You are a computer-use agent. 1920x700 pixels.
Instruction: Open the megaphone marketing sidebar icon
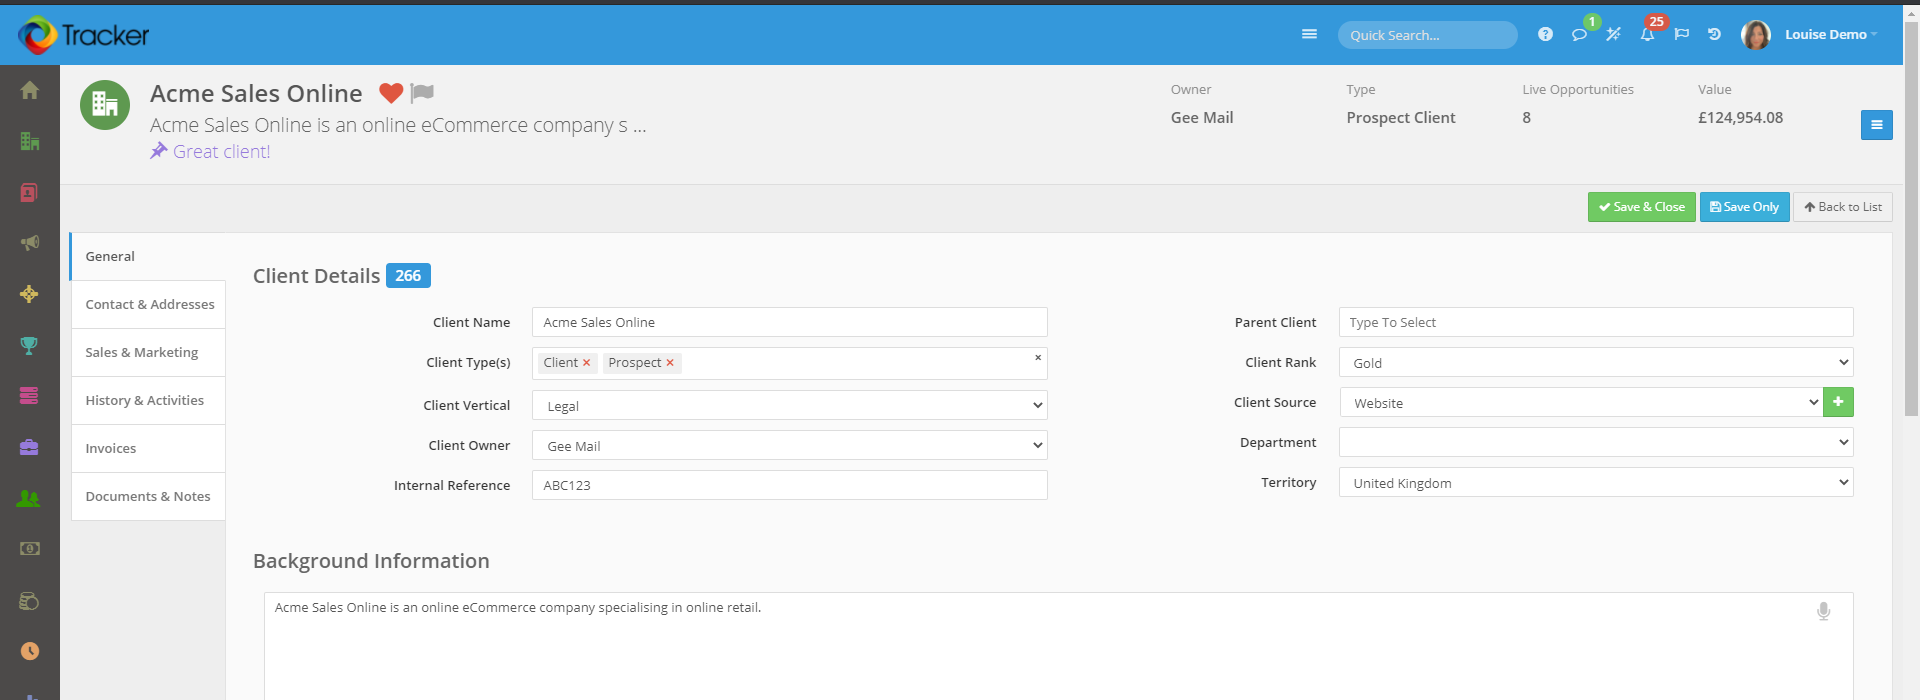pos(30,243)
